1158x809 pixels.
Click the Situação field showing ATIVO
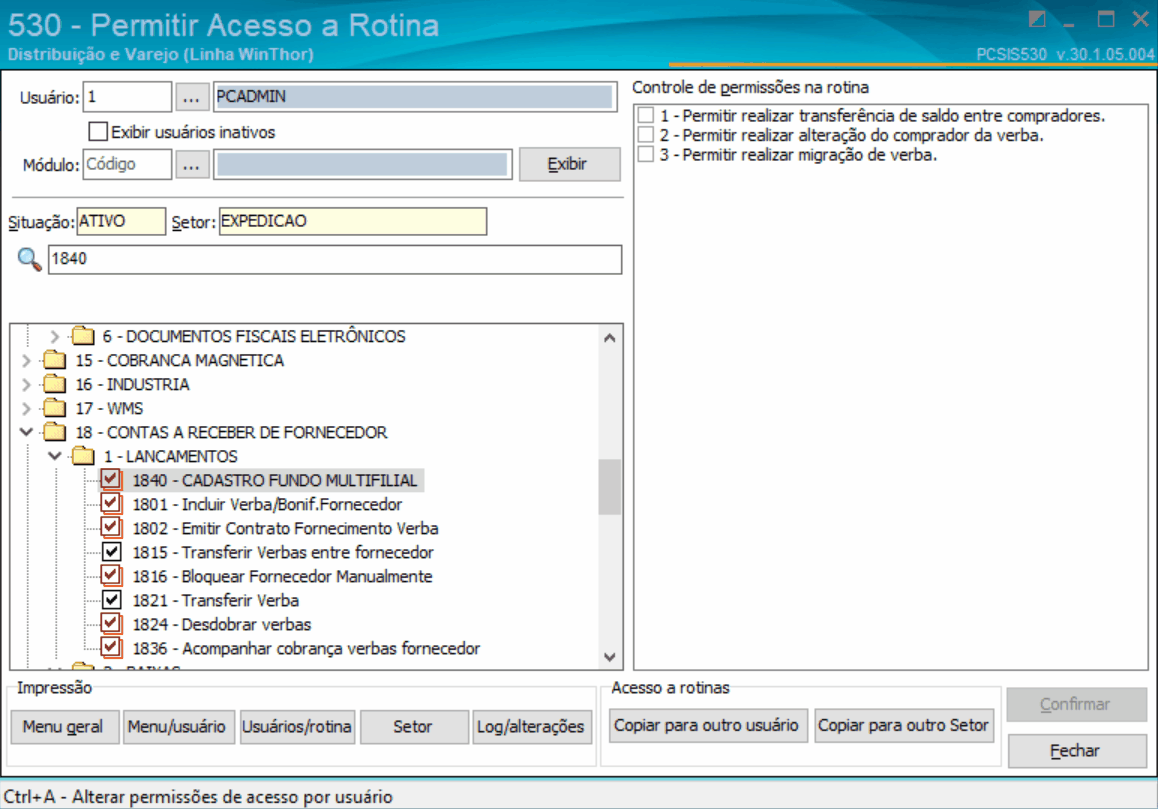point(121,222)
